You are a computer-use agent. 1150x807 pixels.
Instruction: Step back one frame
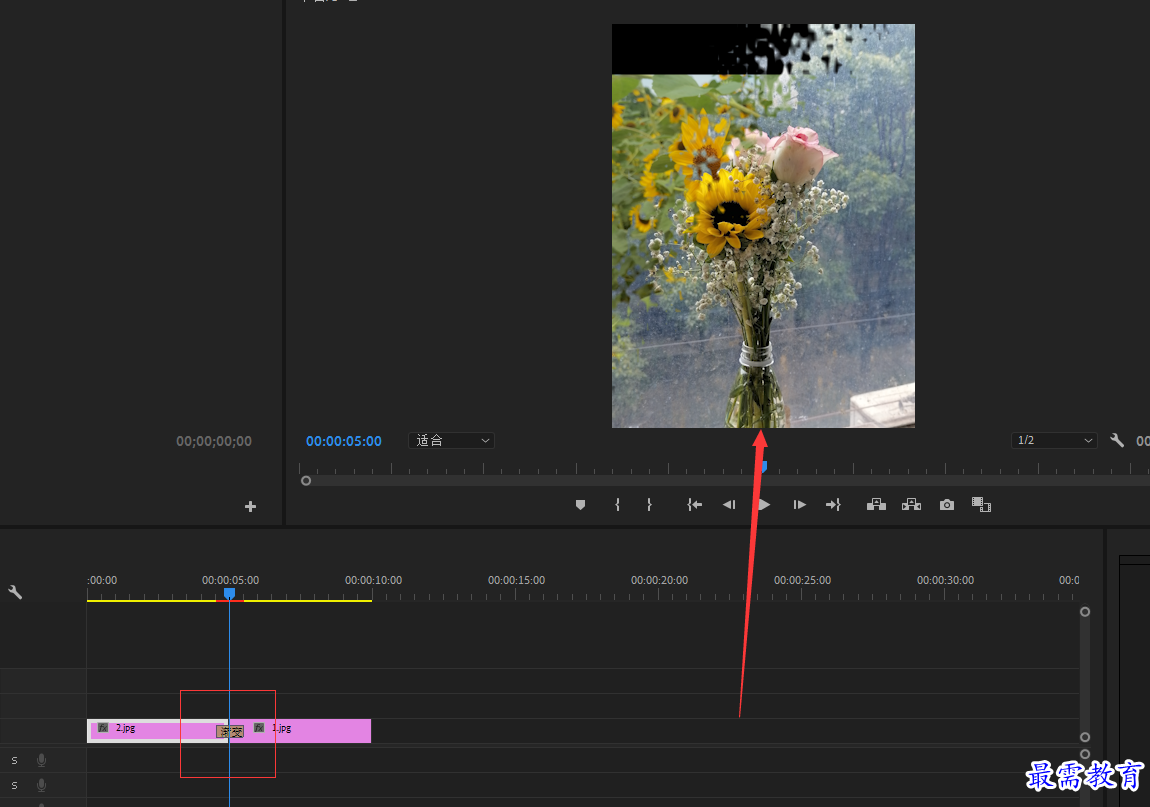pyautogui.click(x=729, y=505)
